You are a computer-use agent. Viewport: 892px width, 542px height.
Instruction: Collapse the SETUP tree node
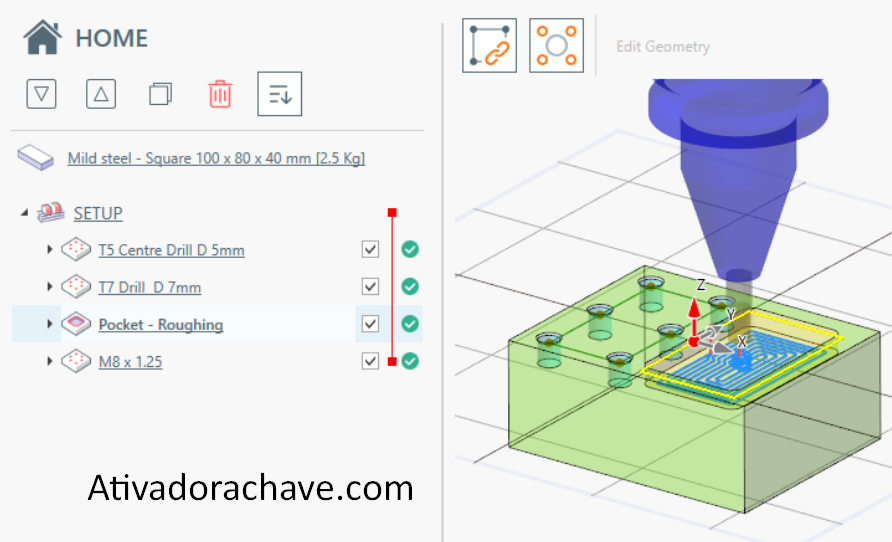[24, 213]
